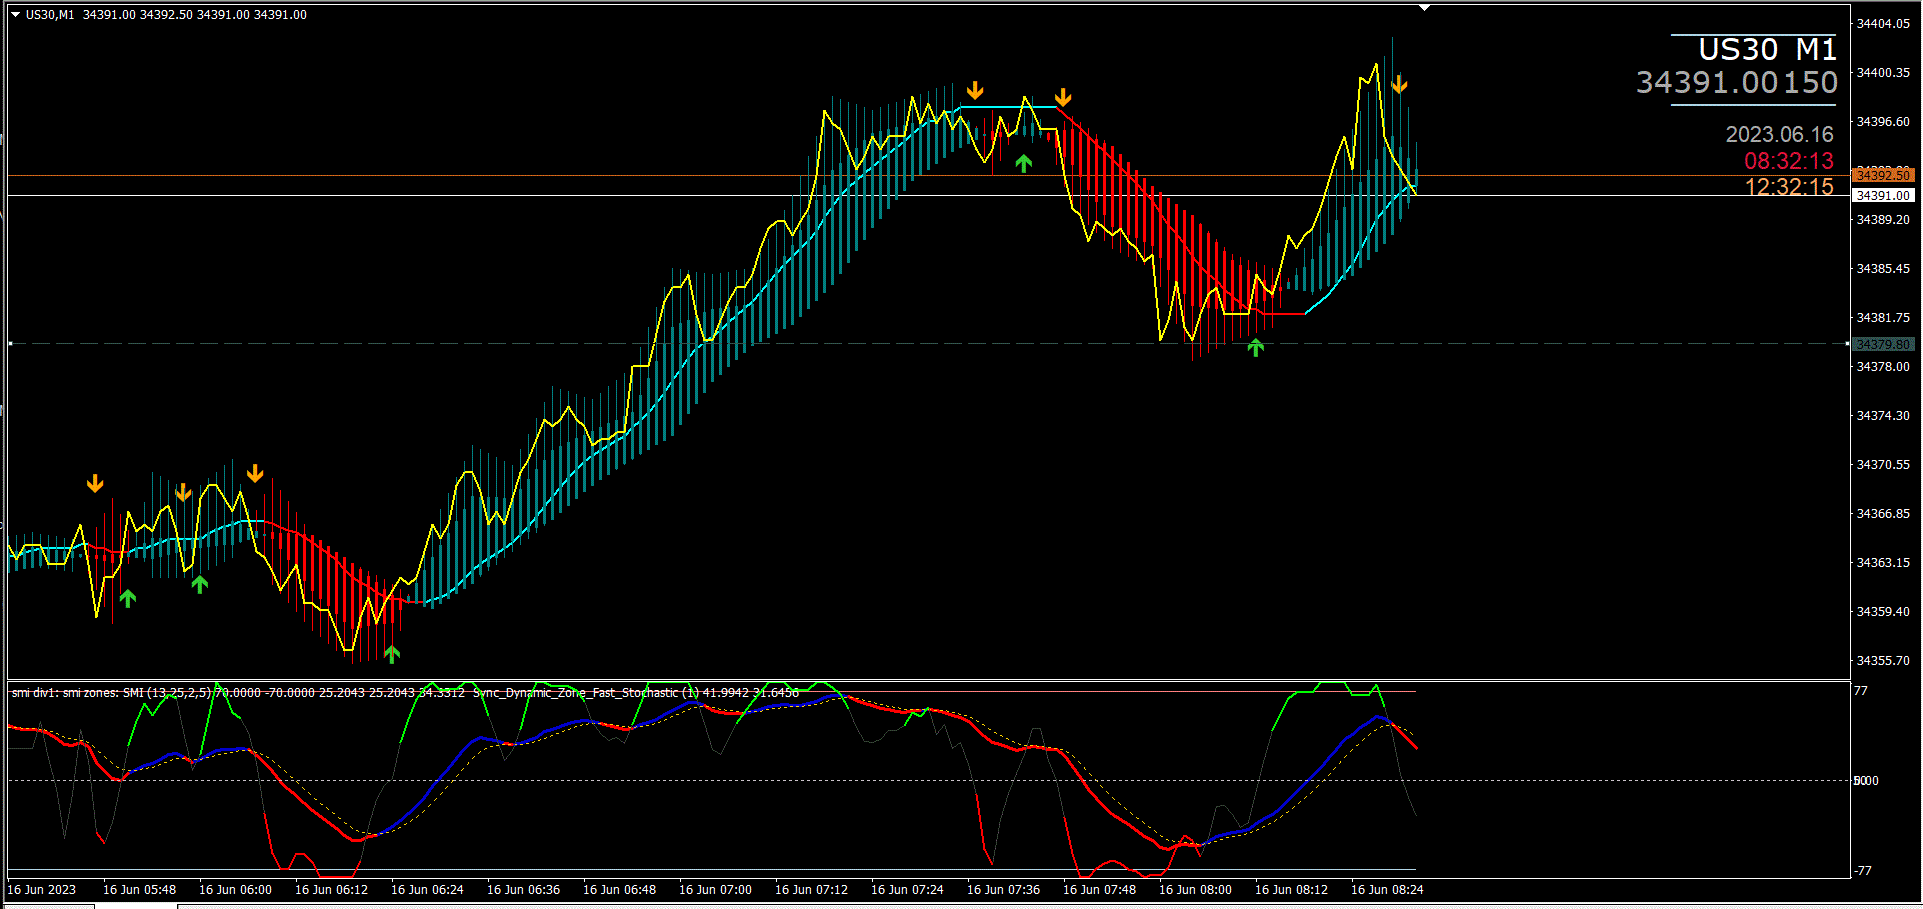Click the chart shift triangle marker at top
The width and height of the screenshot is (1923, 909).
click(x=1425, y=8)
